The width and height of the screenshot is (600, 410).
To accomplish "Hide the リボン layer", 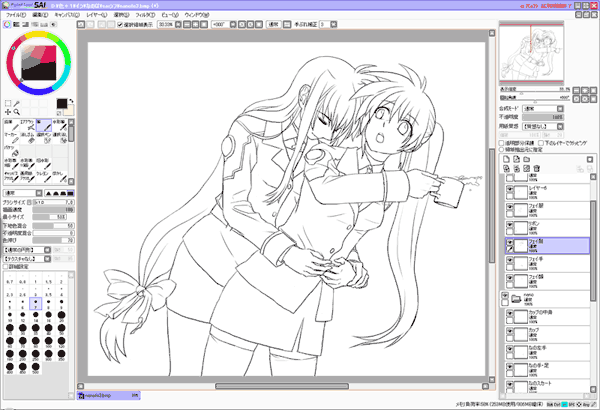I will tap(509, 225).
